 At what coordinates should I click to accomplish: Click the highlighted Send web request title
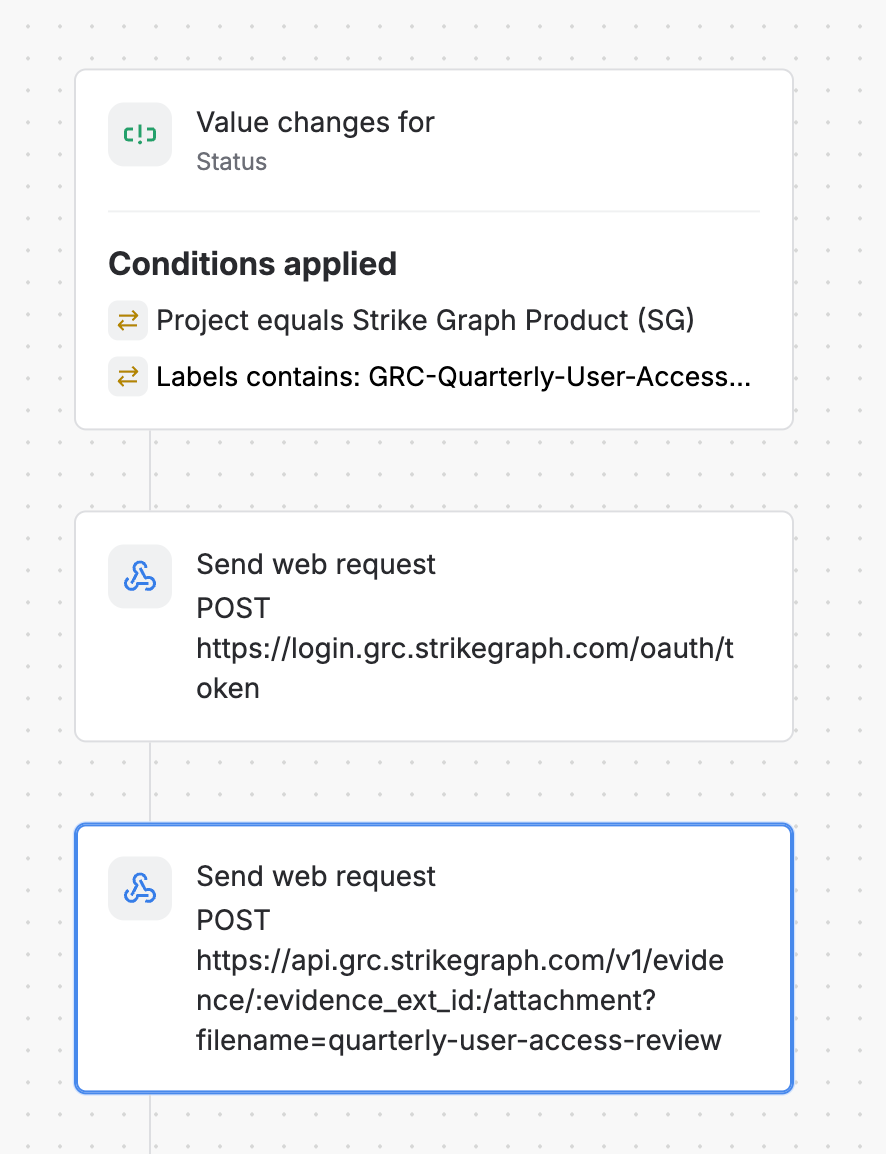(x=316, y=877)
